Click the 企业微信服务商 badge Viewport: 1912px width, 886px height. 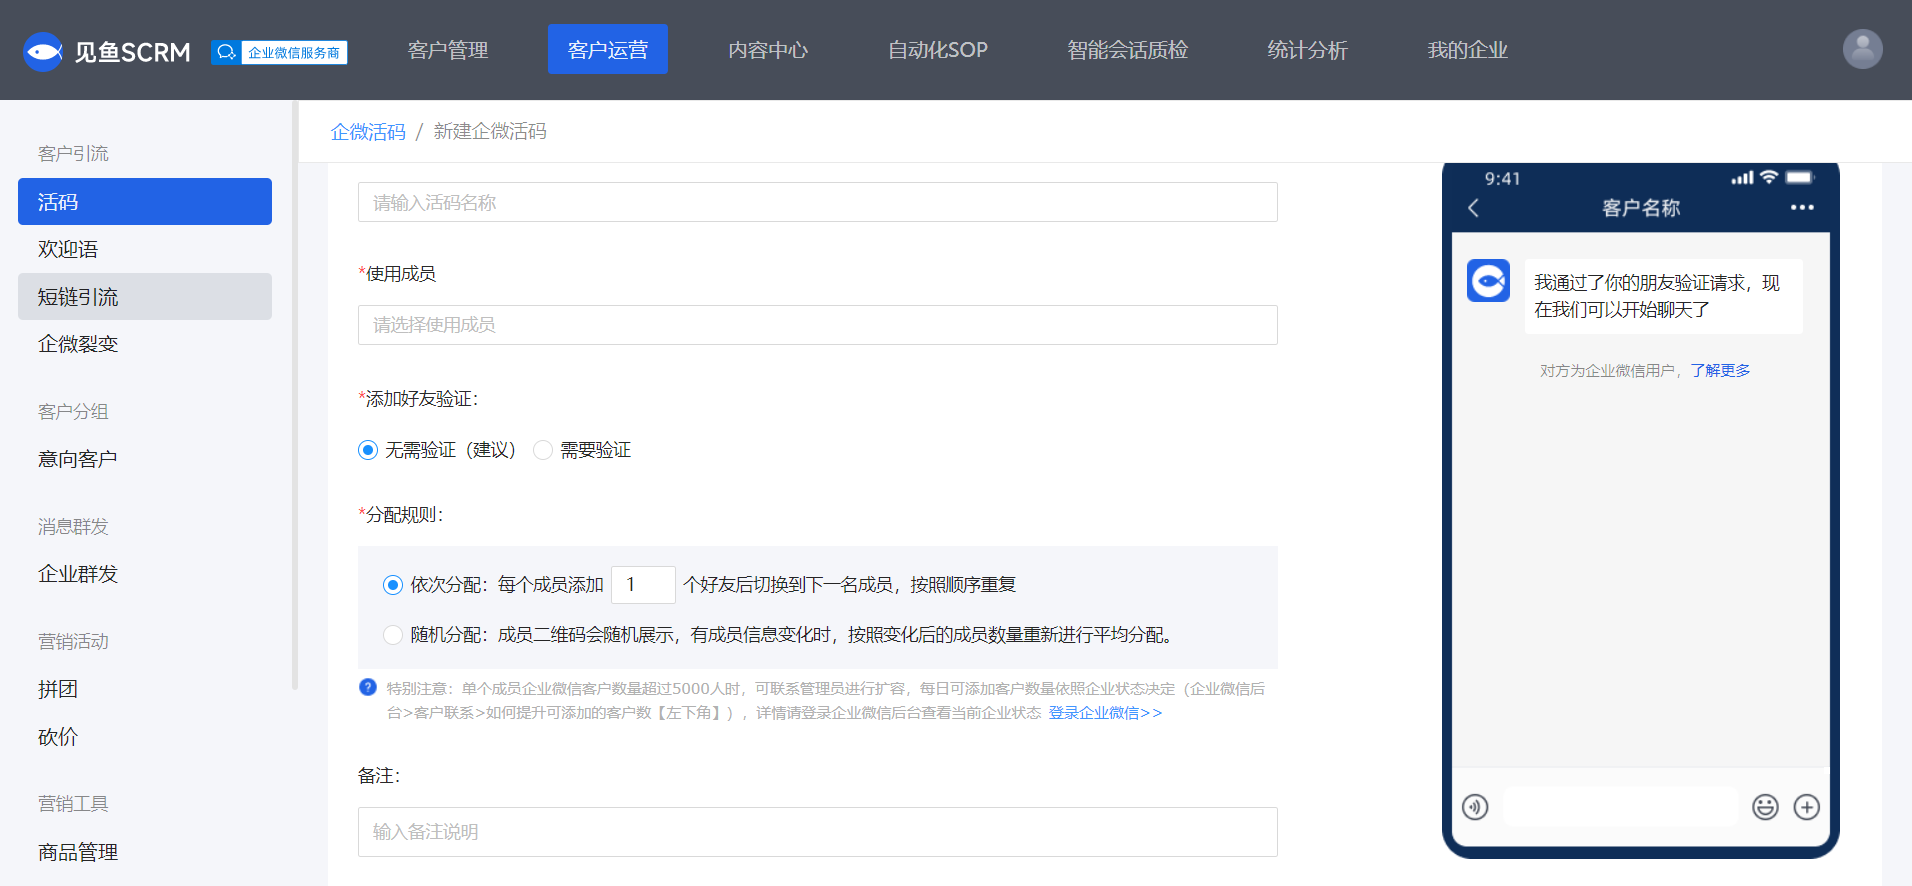279,52
